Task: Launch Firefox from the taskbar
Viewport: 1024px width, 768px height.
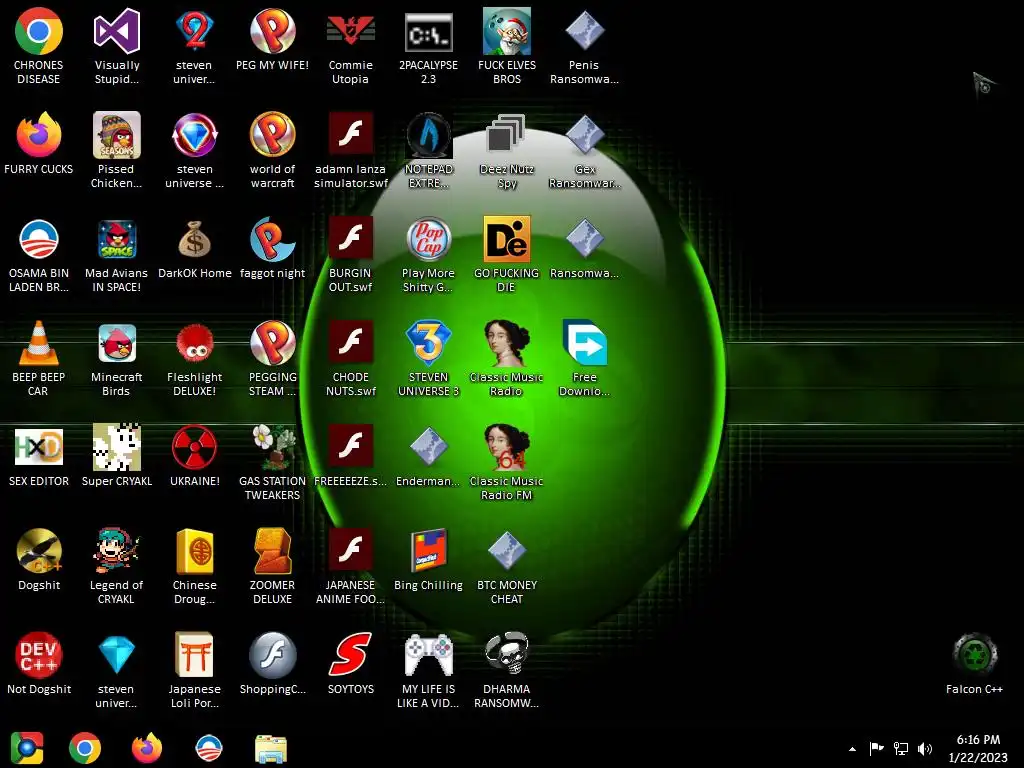Action: coord(147,748)
